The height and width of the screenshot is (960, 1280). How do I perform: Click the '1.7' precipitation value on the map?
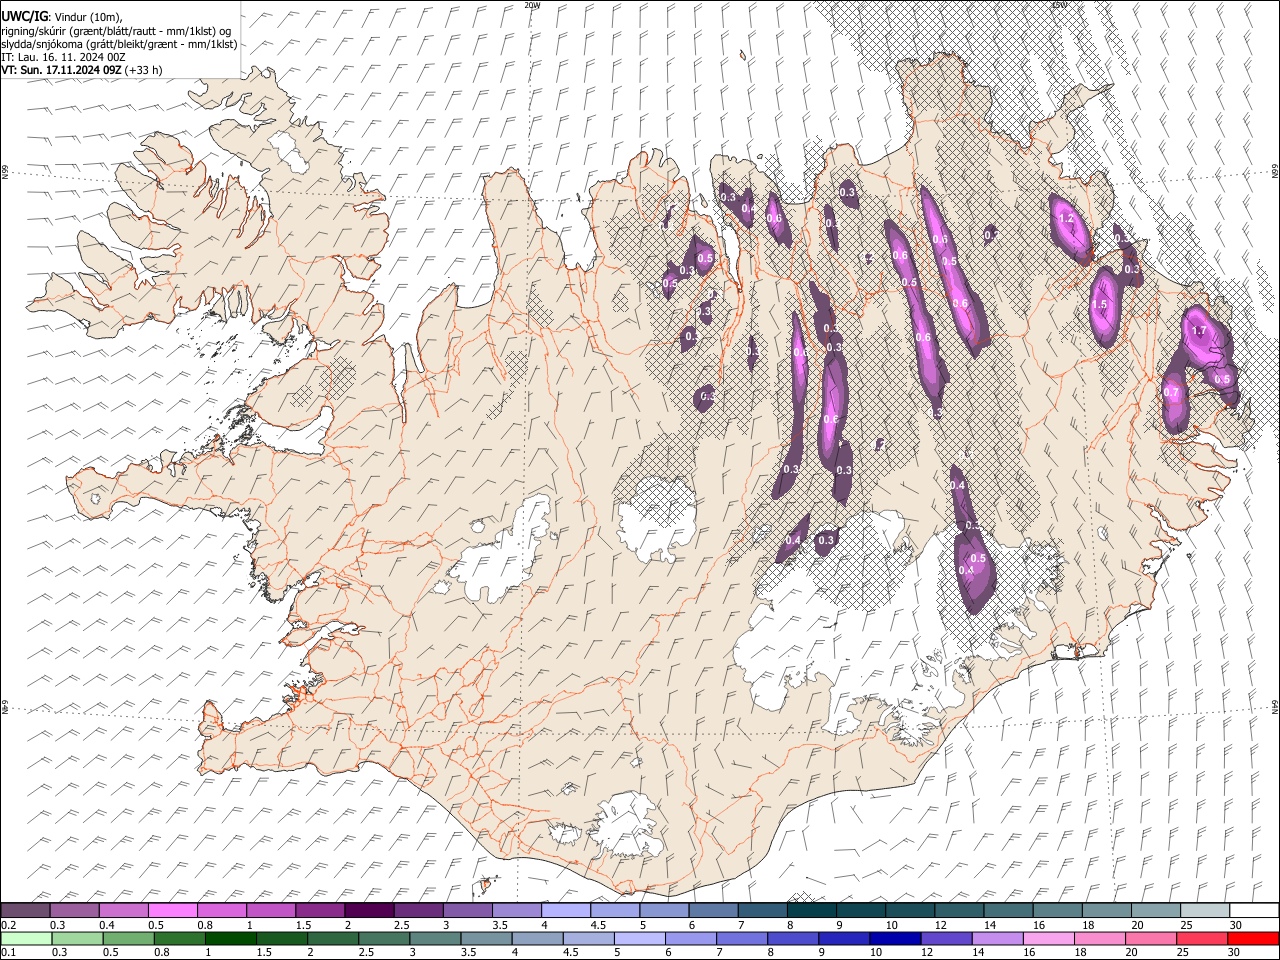1201,330
